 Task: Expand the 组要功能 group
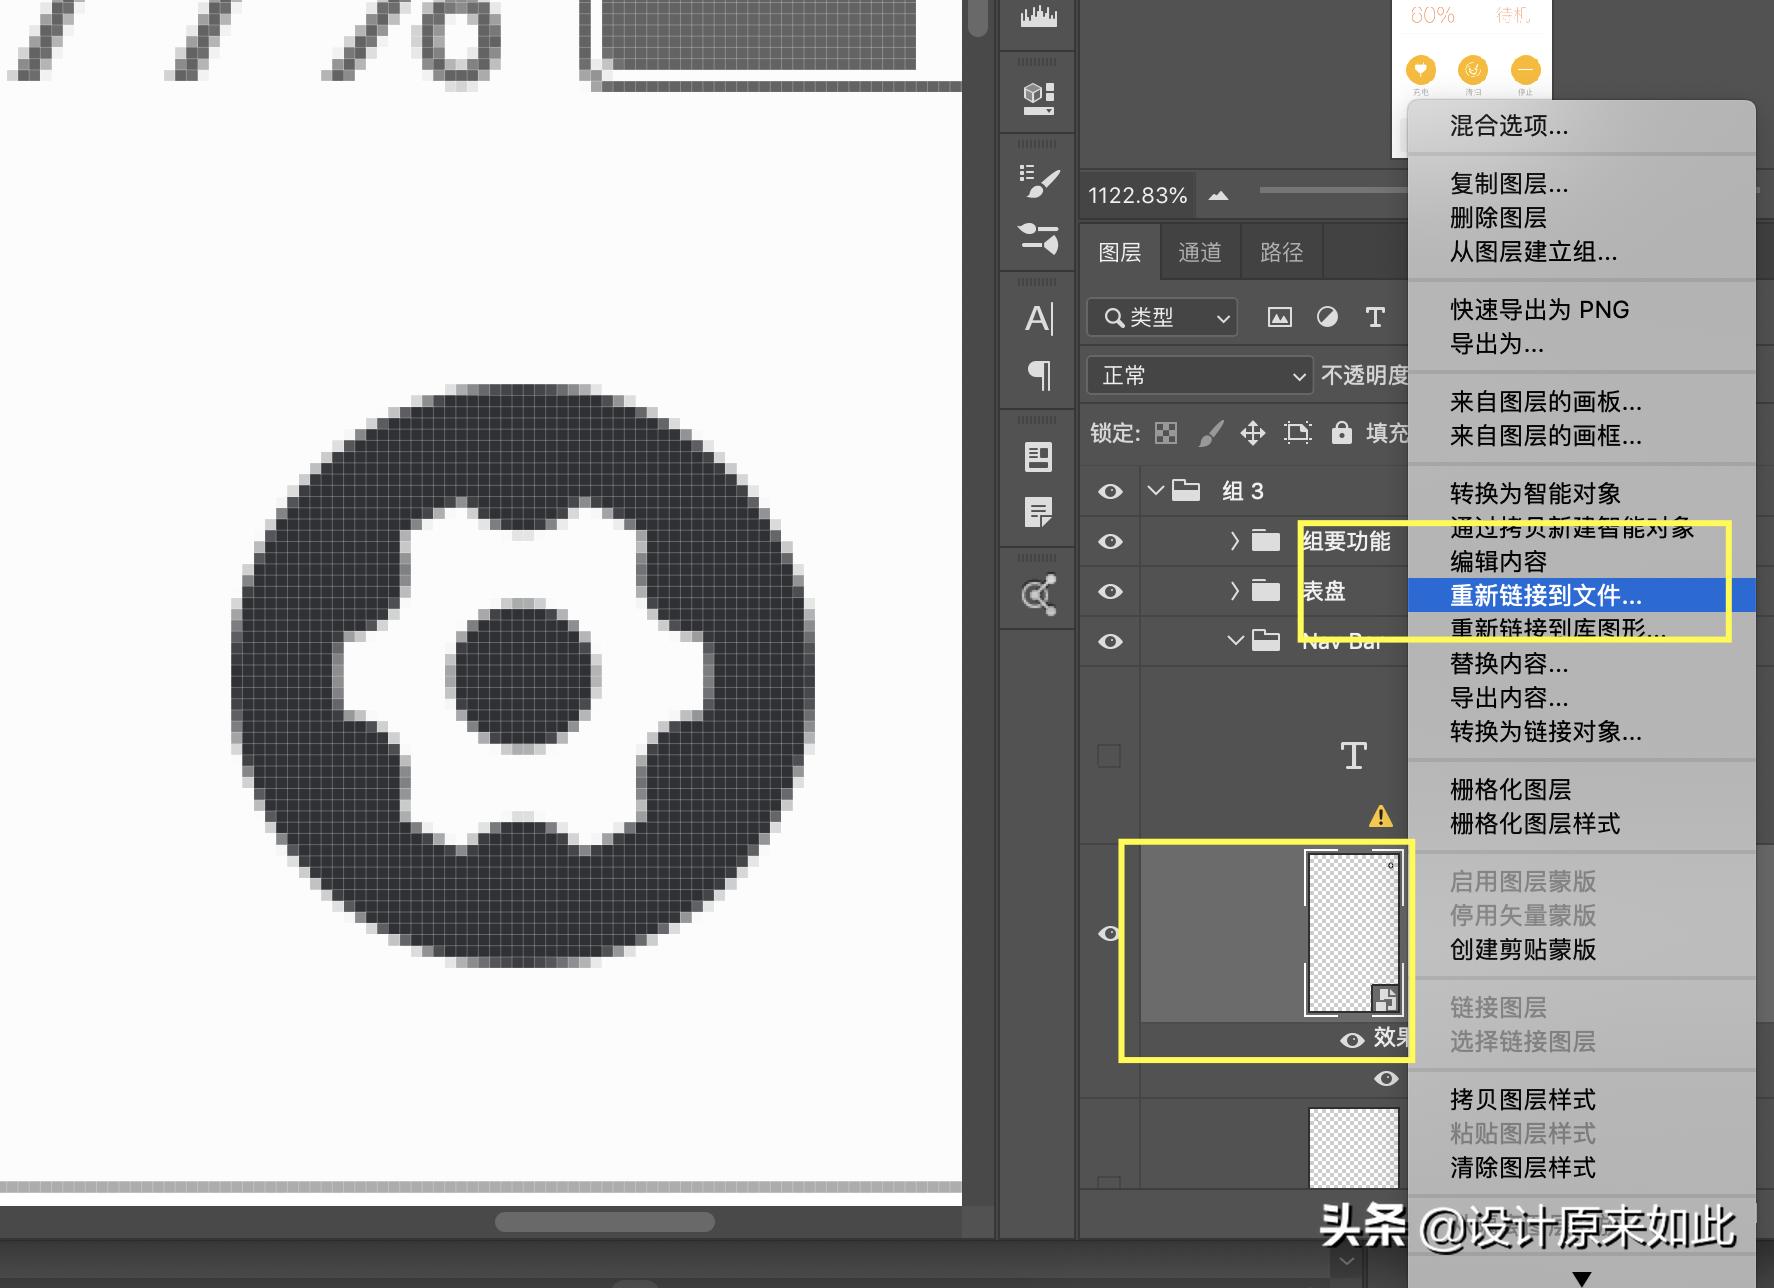tap(1235, 541)
